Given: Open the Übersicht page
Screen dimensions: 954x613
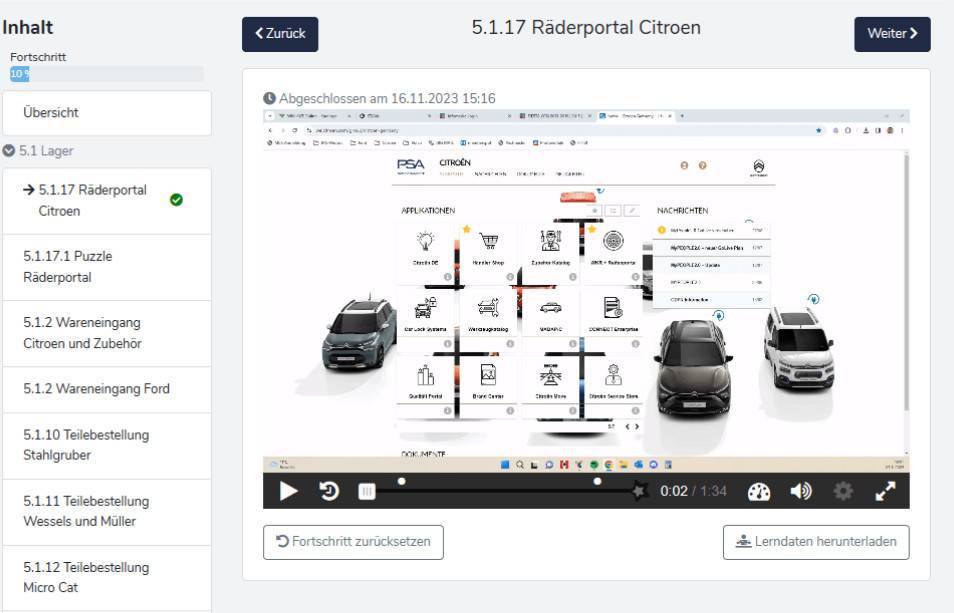Looking at the screenshot, I should pyautogui.click(x=106, y=113).
